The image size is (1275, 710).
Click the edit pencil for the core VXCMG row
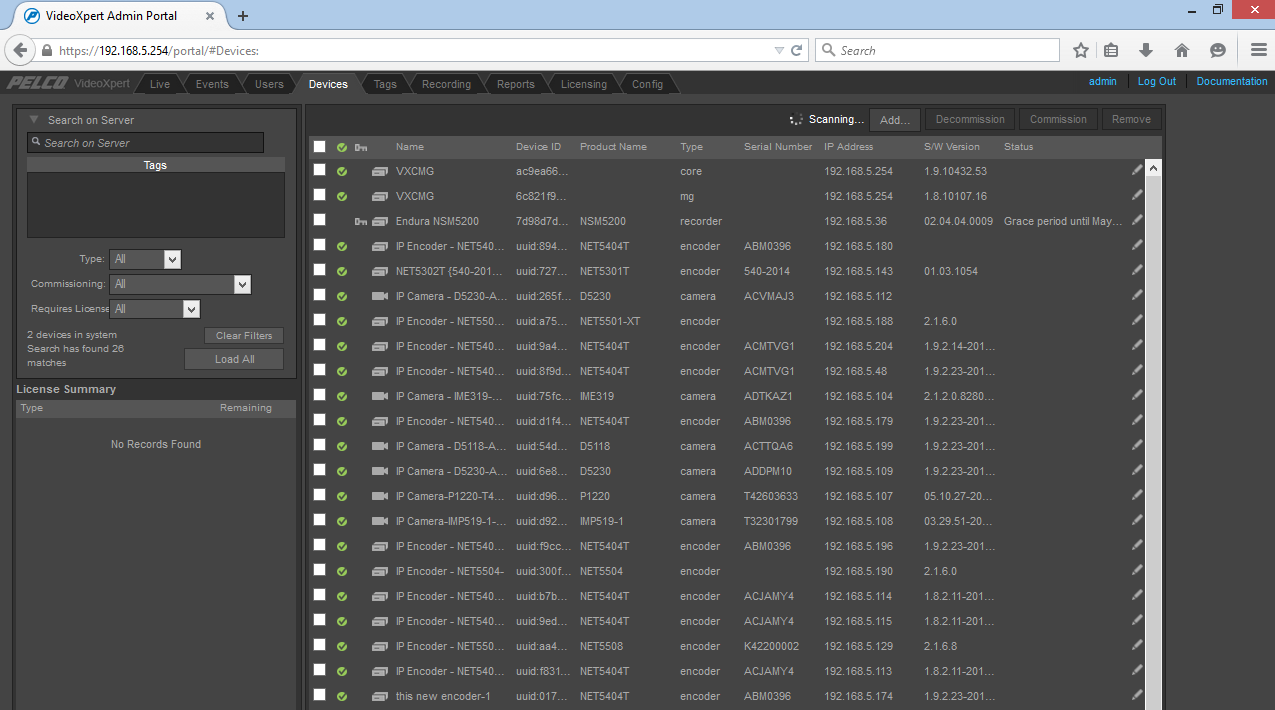coord(1137,171)
